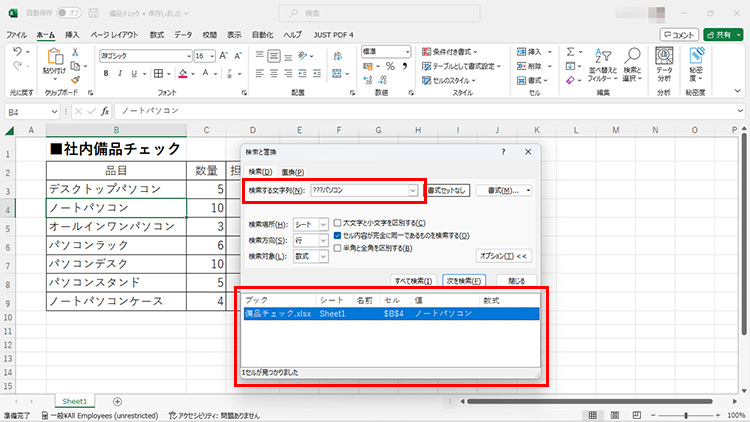This screenshot has height=422, width=750.
Task: Click the 検索と選択 (Find & Select) magnifier icon
Action: pos(630,56)
